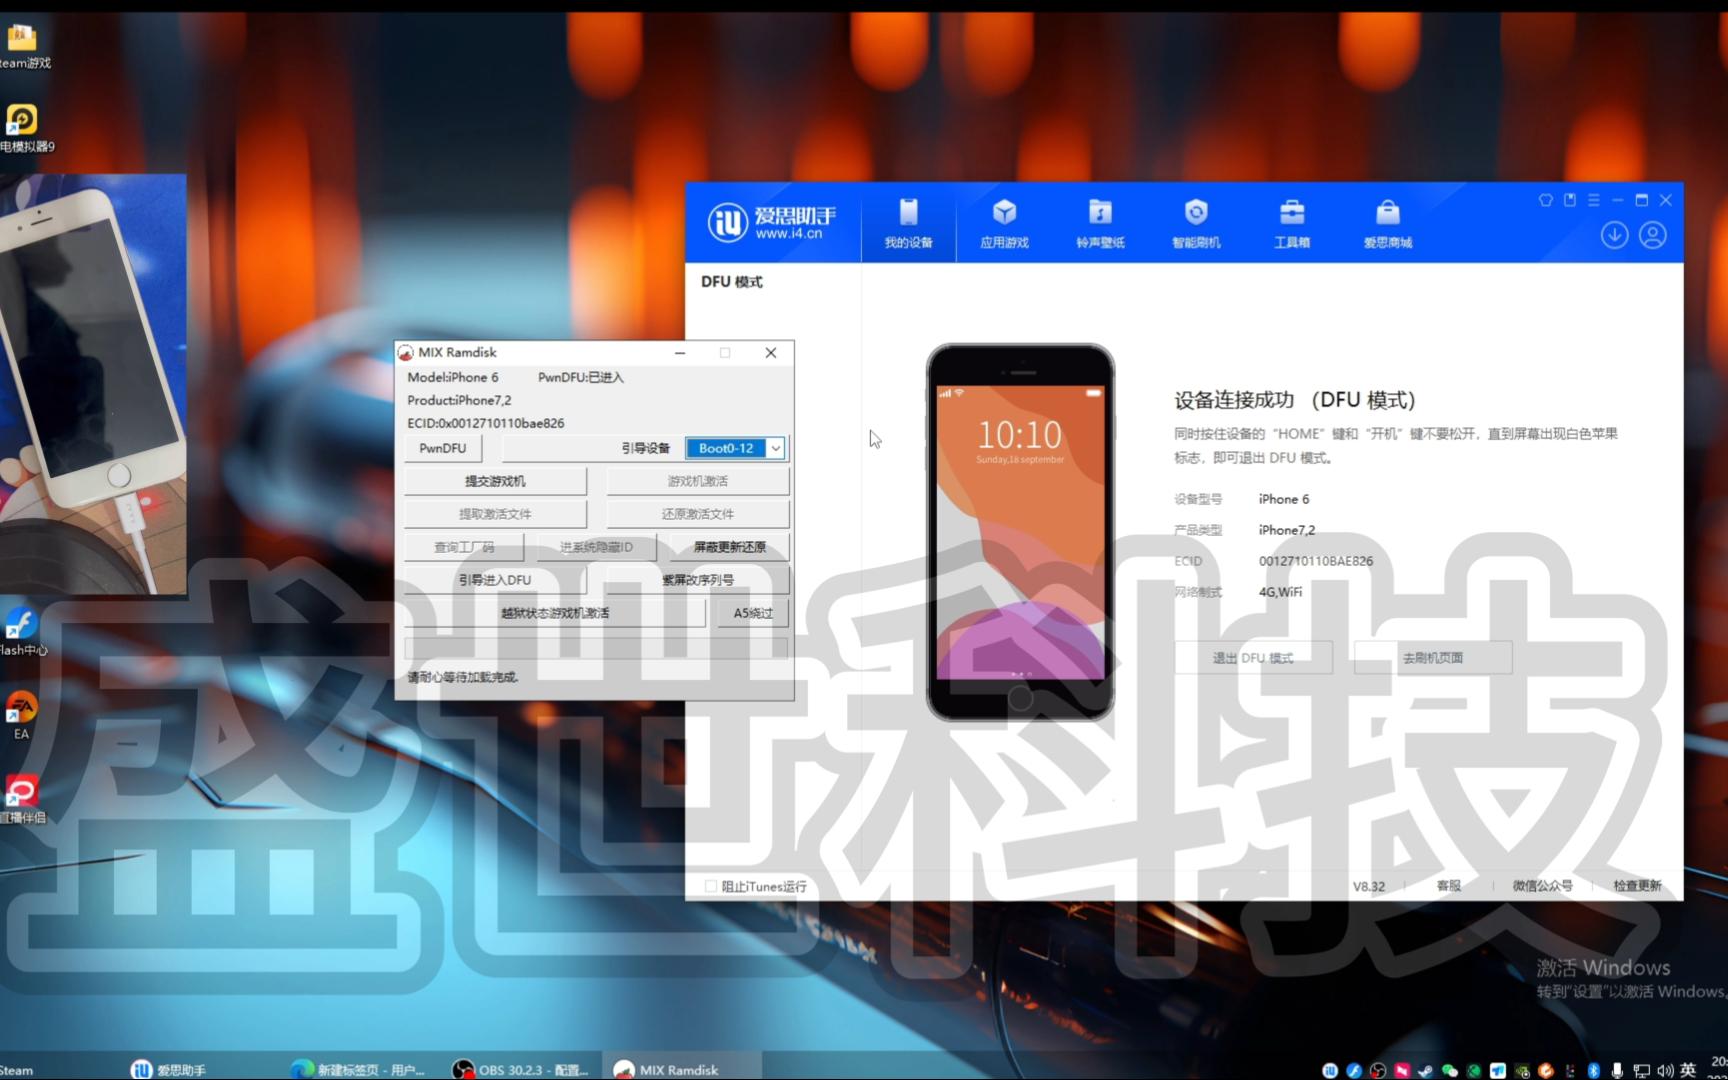Image resolution: width=1728 pixels, height=1080 pixels.
Task: Open the EA desktop shortcut
Action: 22,716
